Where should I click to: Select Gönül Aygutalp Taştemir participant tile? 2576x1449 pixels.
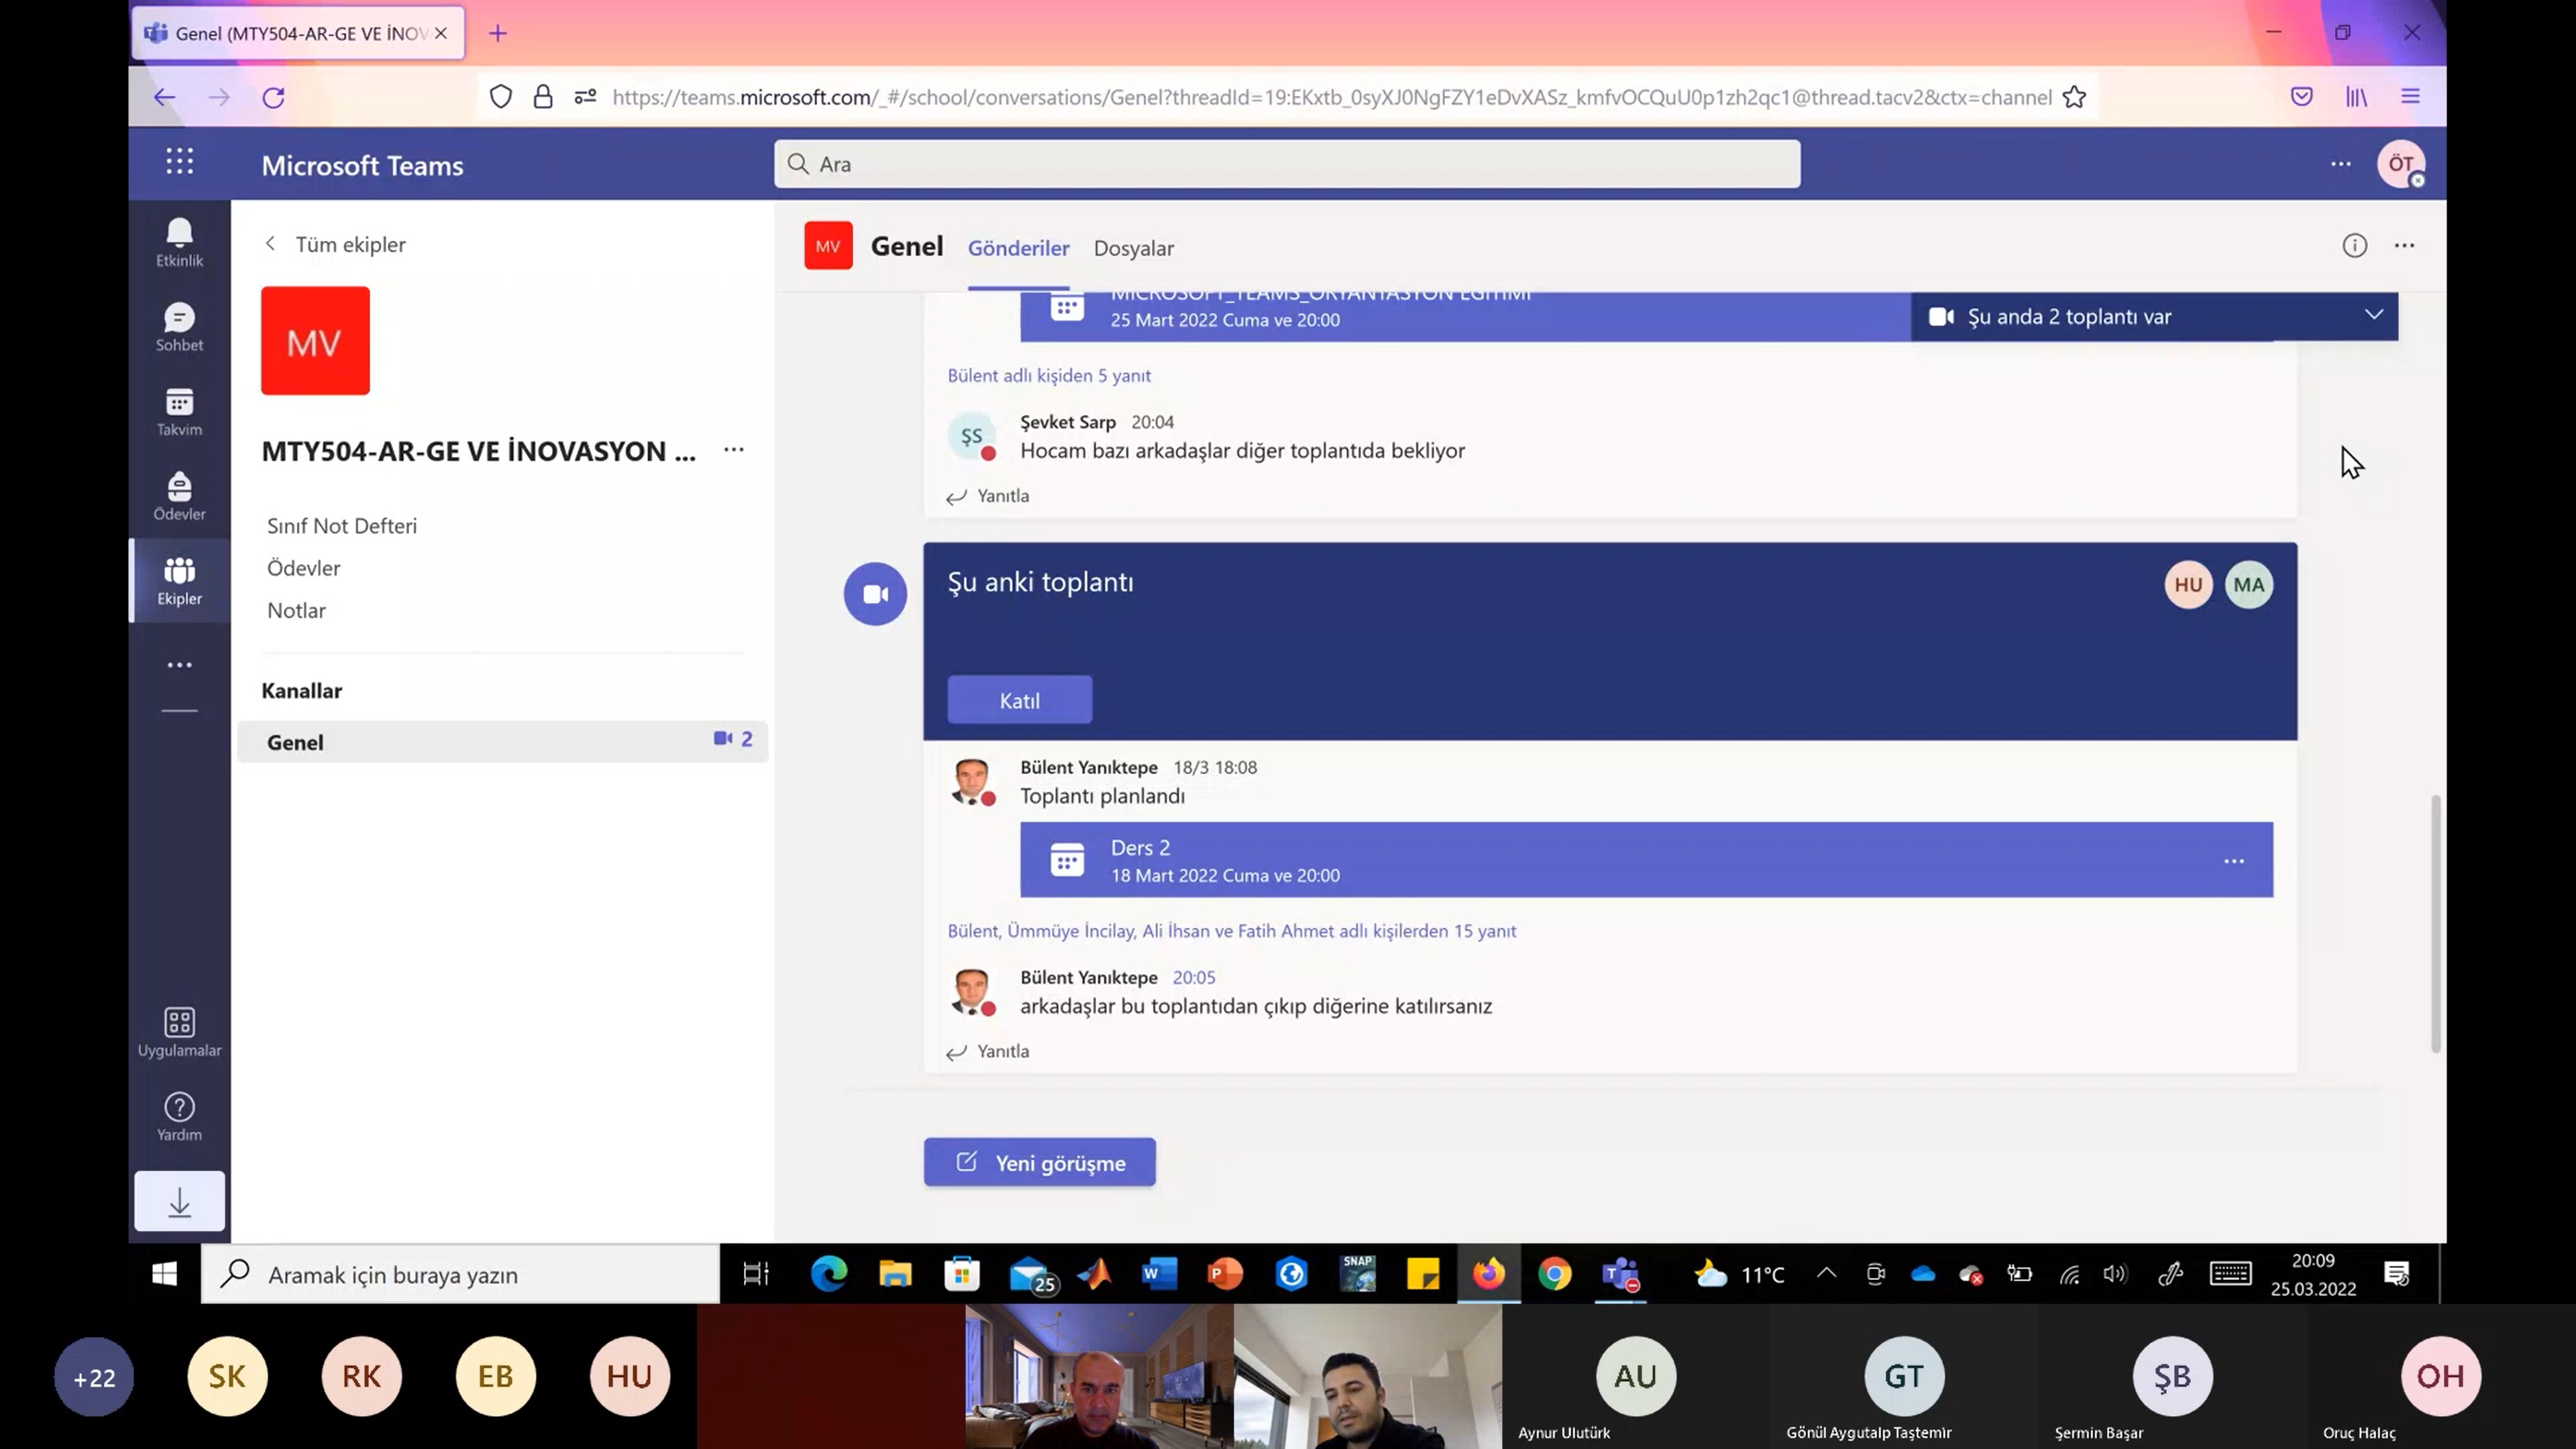tap(1904, 1376)
